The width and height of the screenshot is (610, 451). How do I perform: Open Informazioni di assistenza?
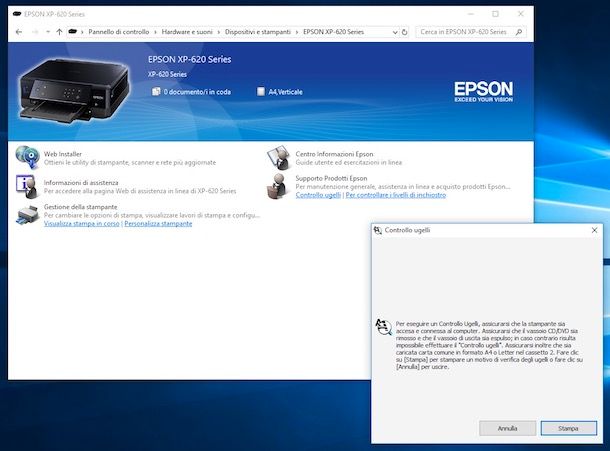(x=81, y=183)
